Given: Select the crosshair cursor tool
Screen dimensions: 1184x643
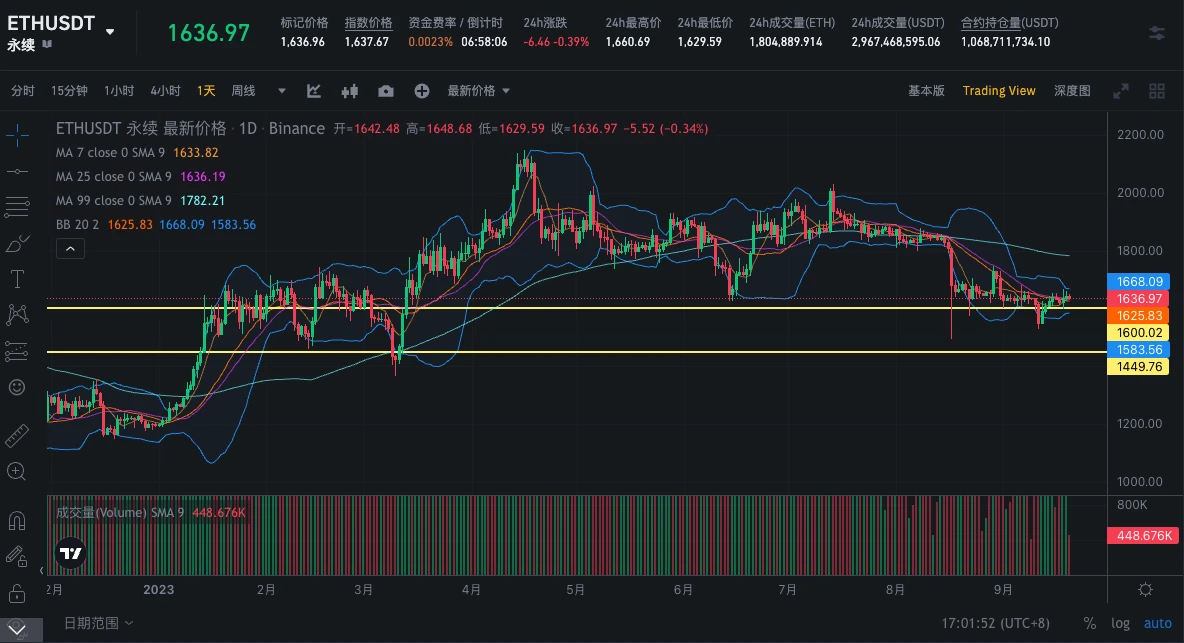Looking at the screenshot, I should coord(17,136).
